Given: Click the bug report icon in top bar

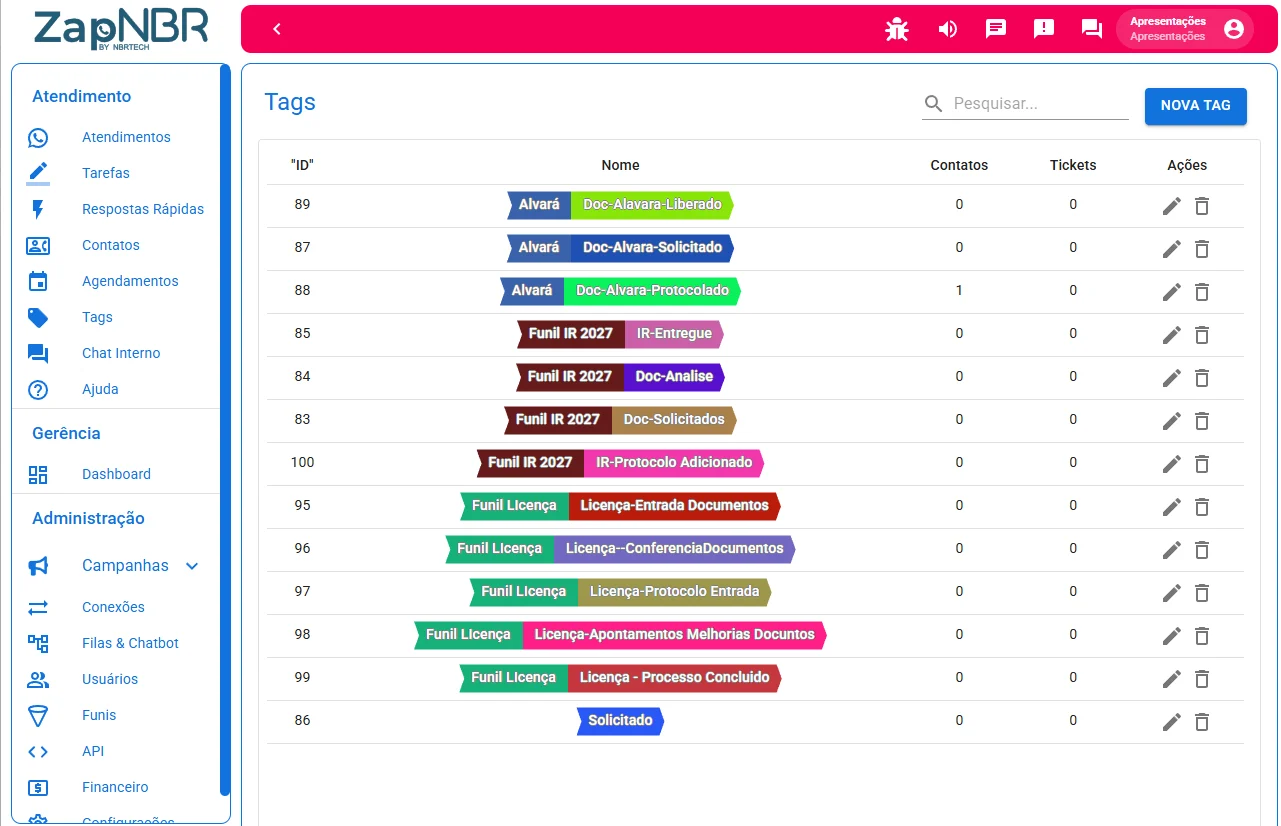Looking at the screenshot, I should tap(897, 29).
